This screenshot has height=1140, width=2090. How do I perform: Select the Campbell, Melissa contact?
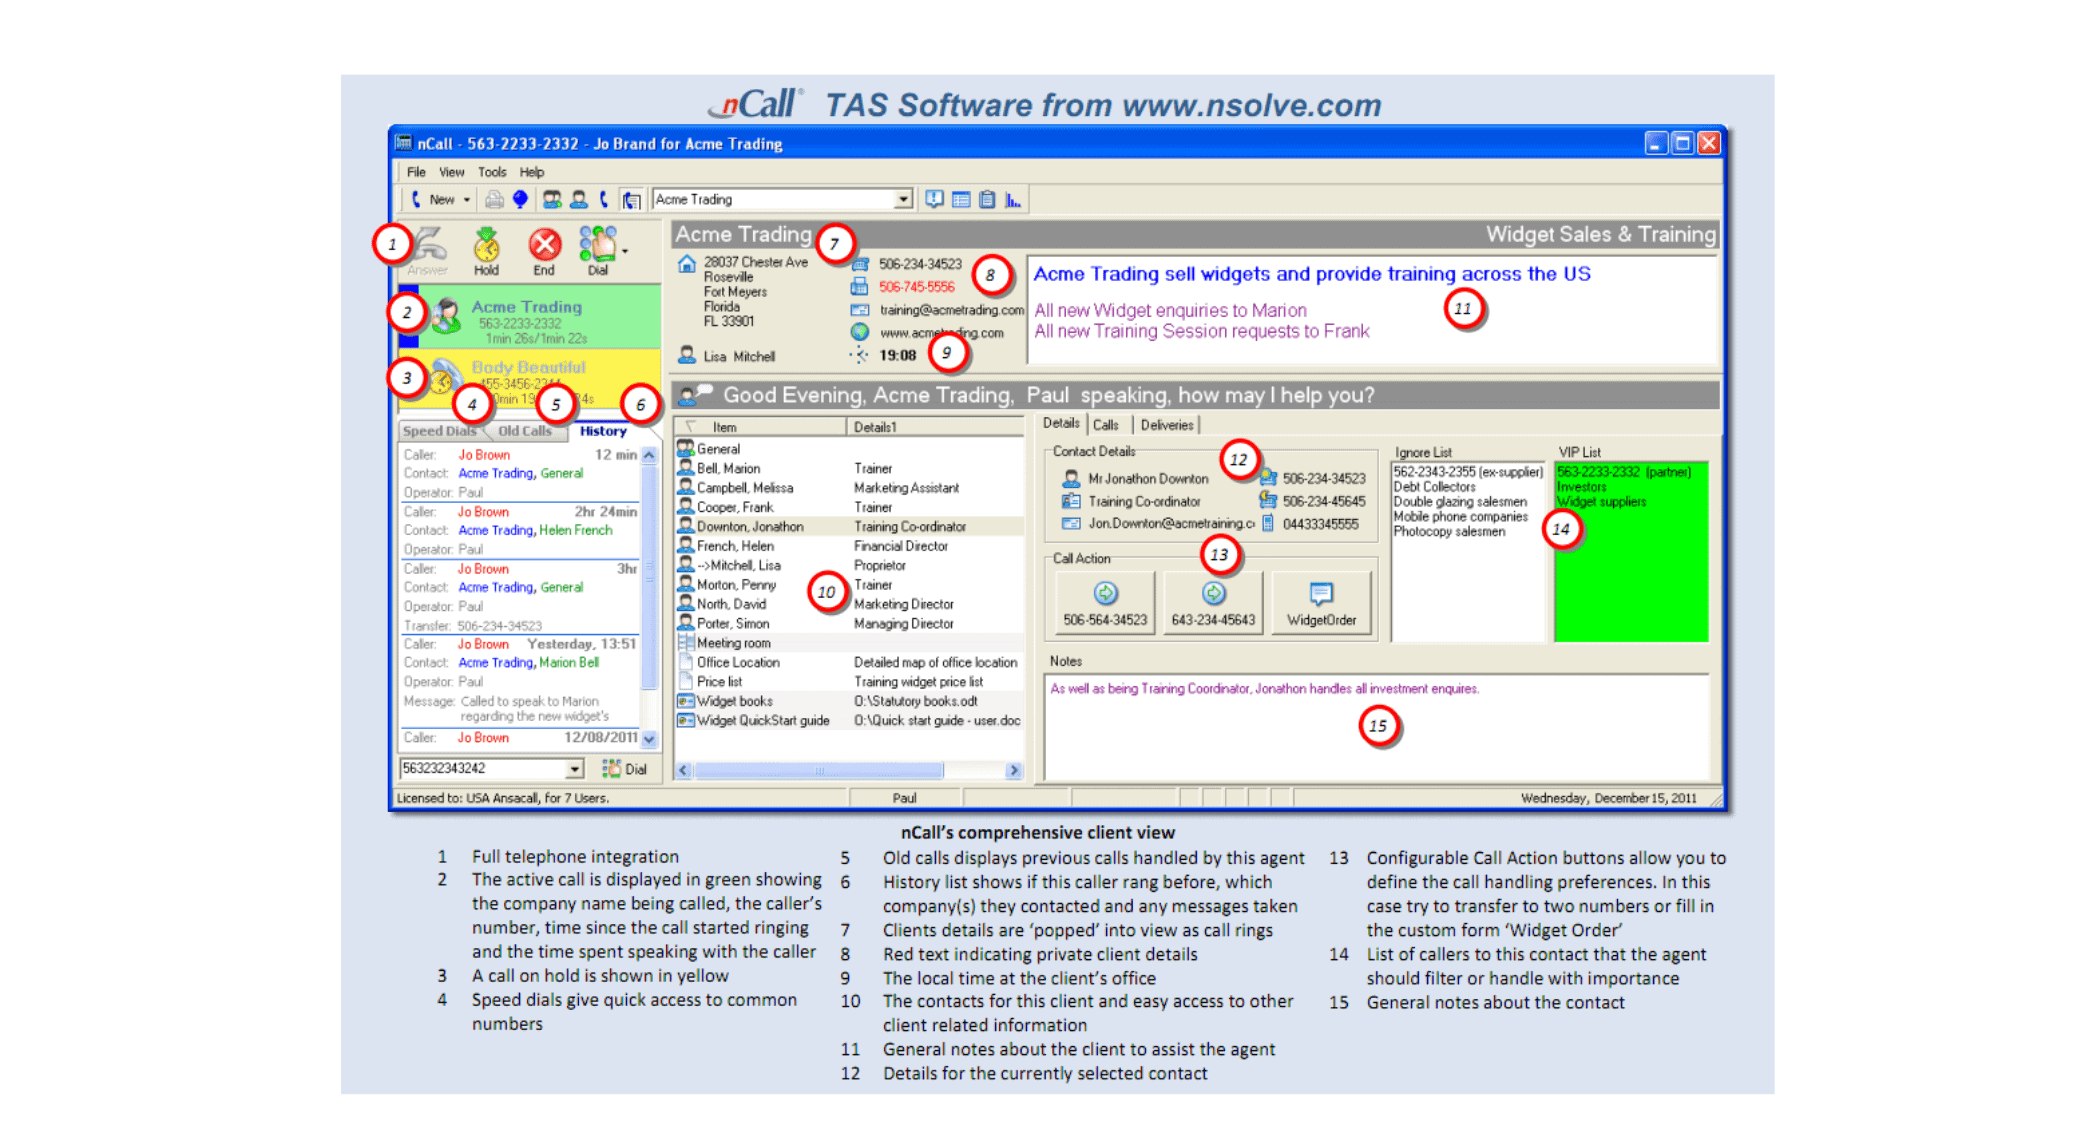[849, 488]
